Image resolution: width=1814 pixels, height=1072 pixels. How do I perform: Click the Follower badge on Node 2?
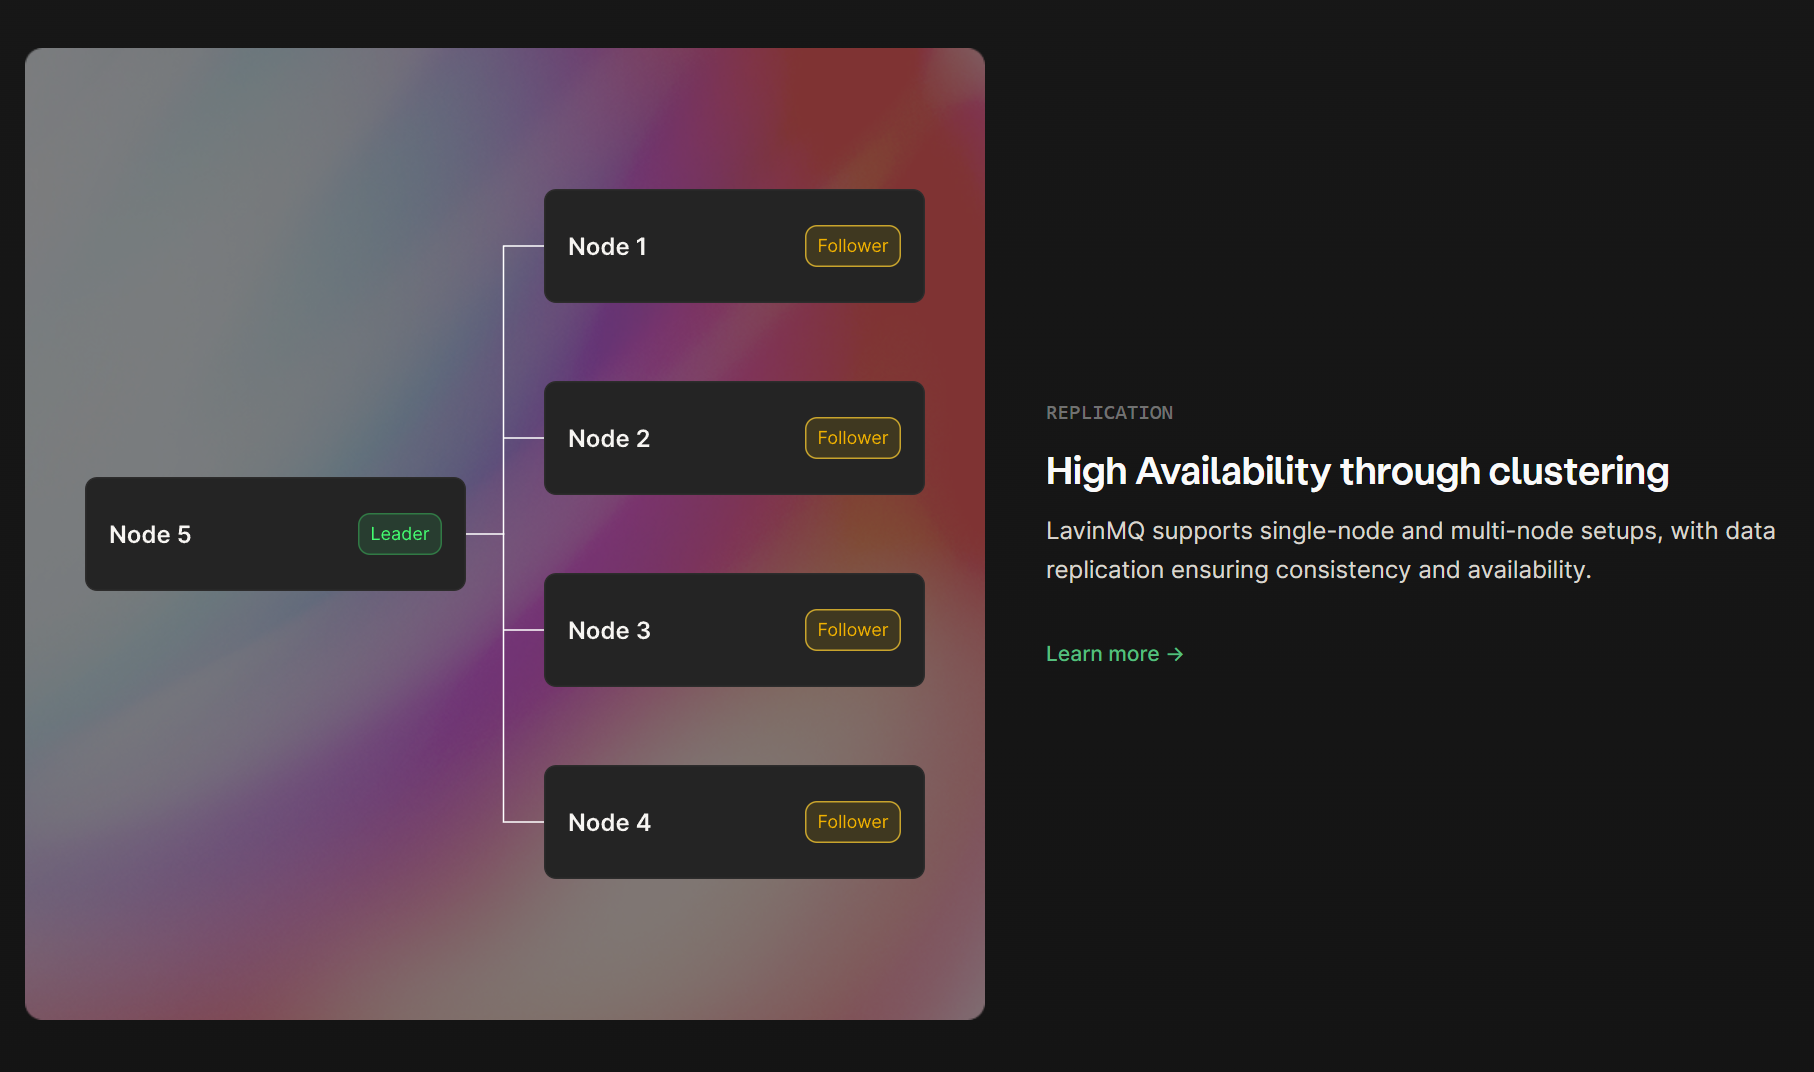point(852,438)
